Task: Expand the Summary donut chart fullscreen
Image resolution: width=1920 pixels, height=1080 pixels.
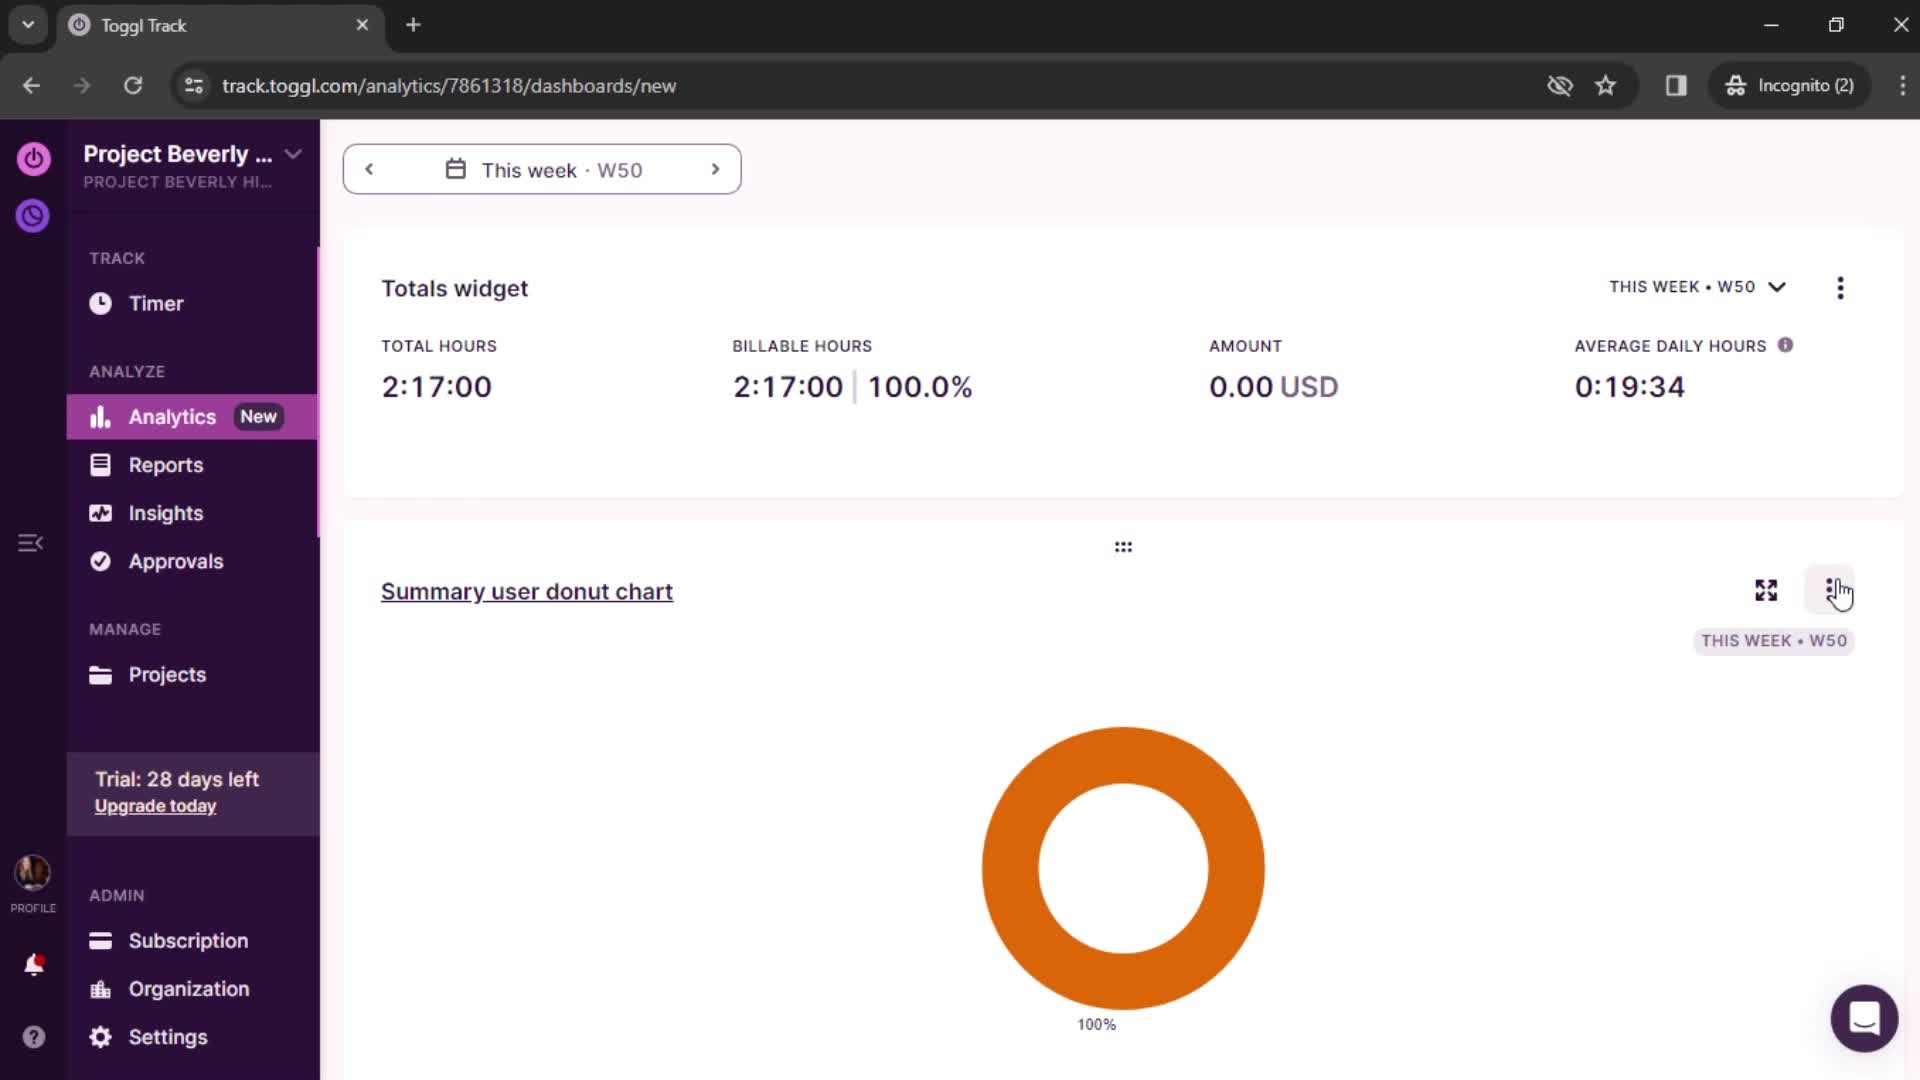Action: point(1766,589)
